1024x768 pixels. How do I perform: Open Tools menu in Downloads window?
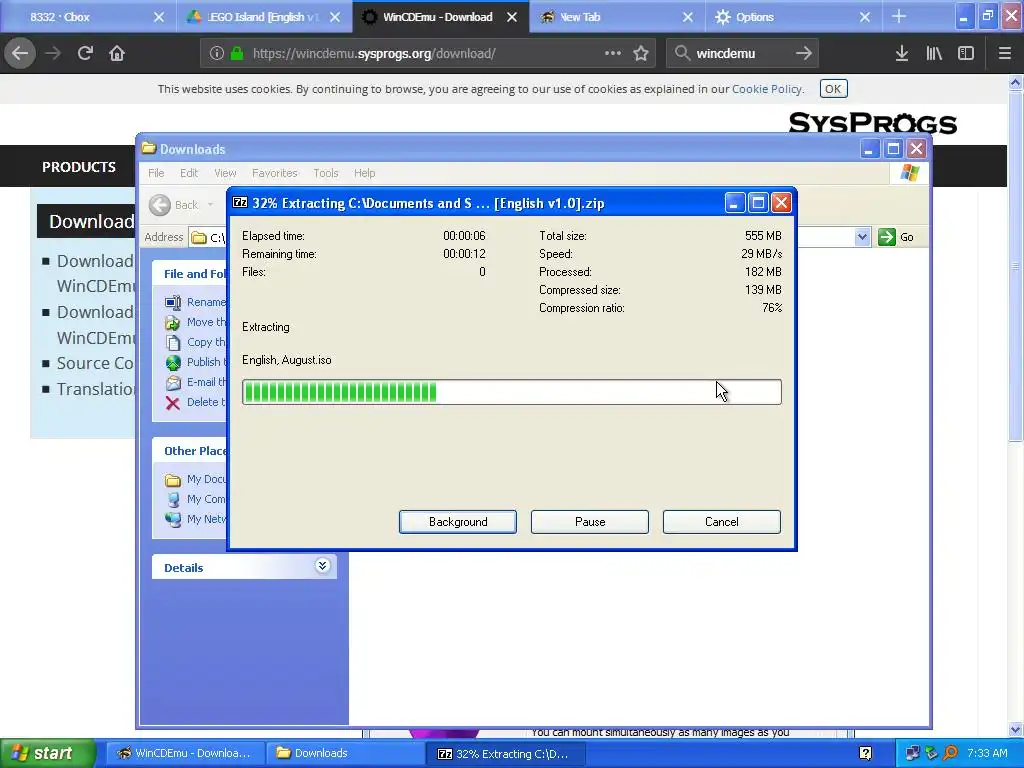(326, 173)
